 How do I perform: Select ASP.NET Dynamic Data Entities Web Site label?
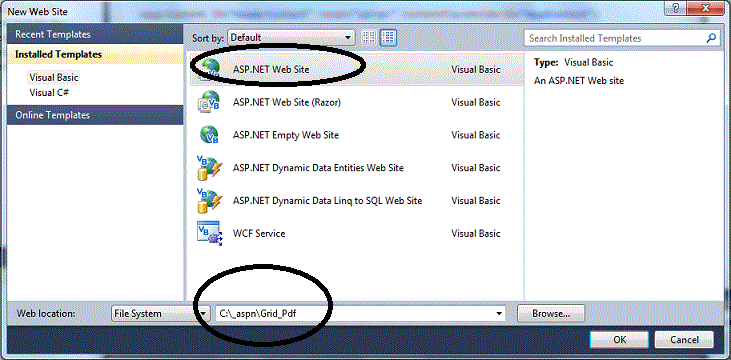pos(318,168)
